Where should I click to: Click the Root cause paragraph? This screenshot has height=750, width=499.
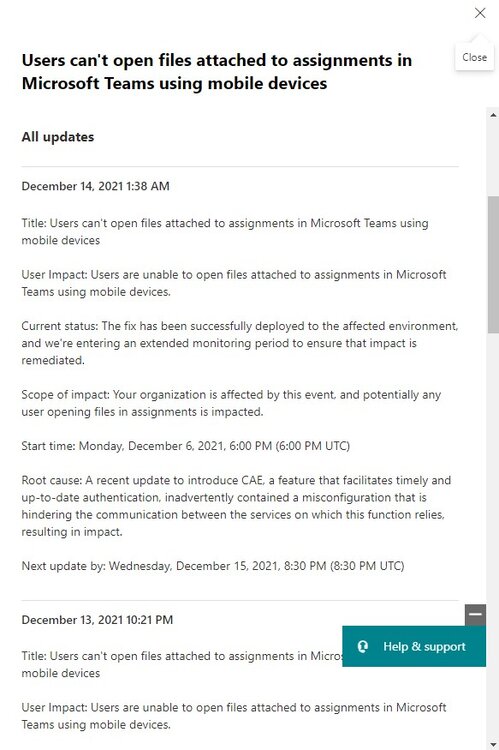236,506
